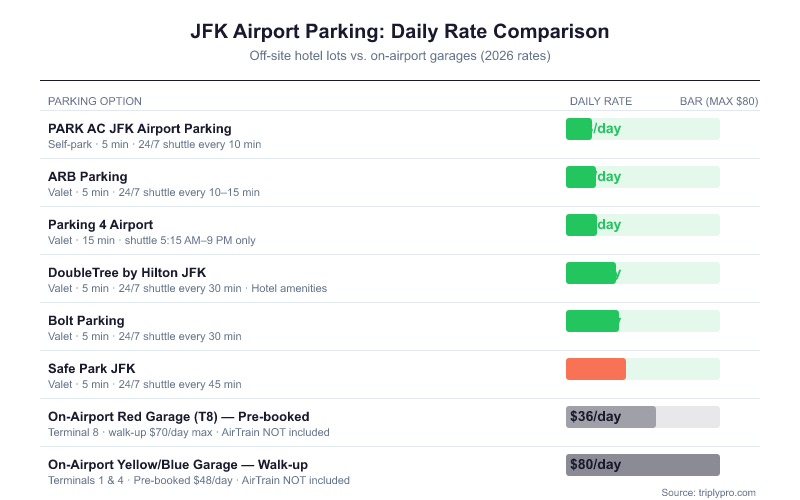Select the ARB Parking row title
800x500 pixels.
(x=87, y=176)
